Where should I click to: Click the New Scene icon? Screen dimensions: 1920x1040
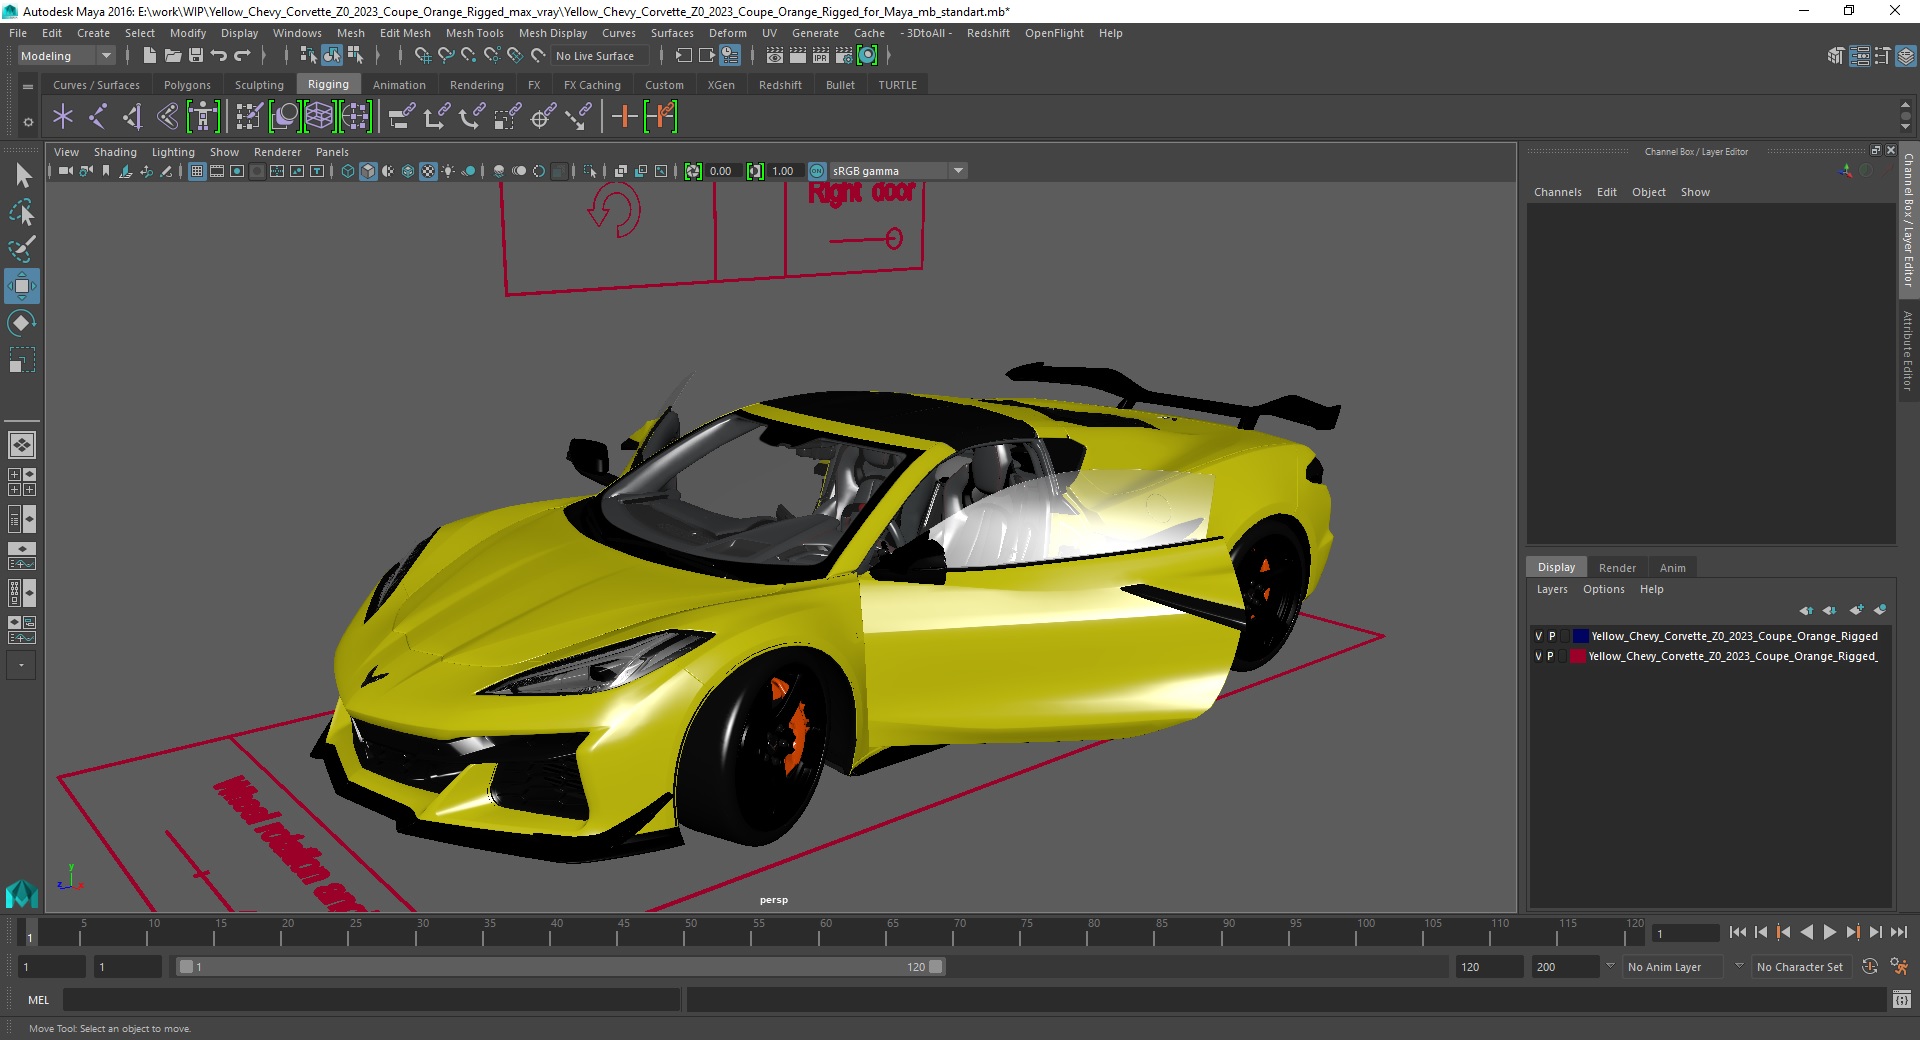pyautogui.click(x=149, y=56)
